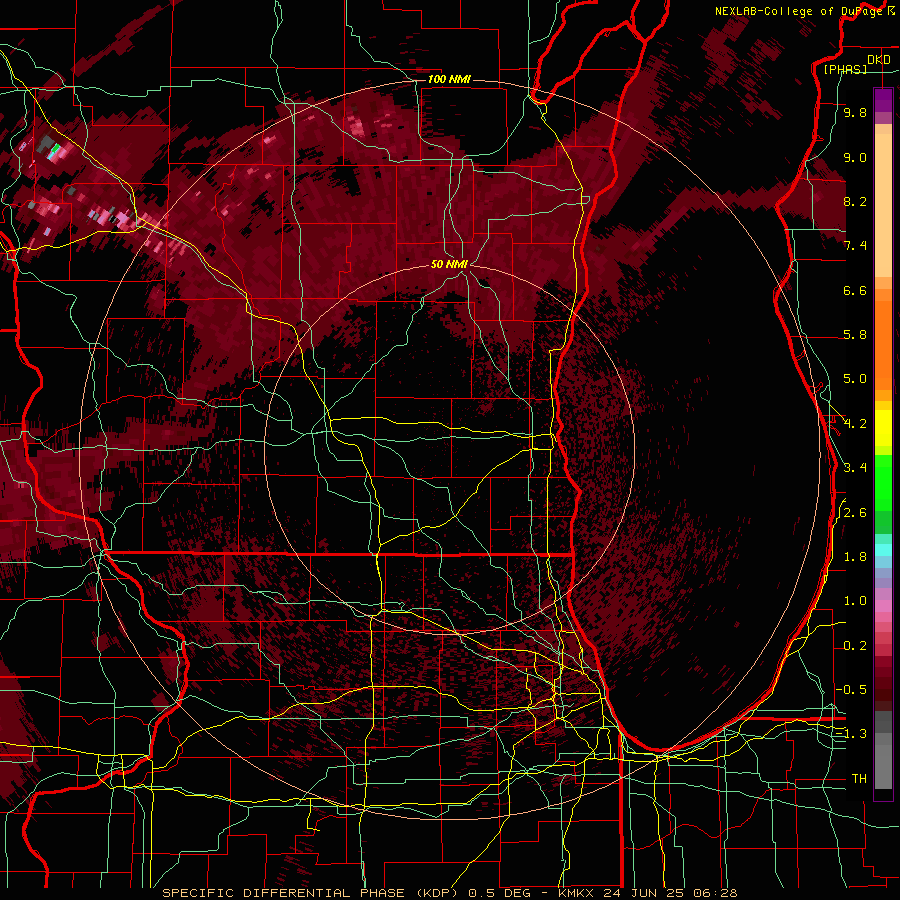
Task: Click the 100 NMI range ring label
Action: click(x=449, y=79)
